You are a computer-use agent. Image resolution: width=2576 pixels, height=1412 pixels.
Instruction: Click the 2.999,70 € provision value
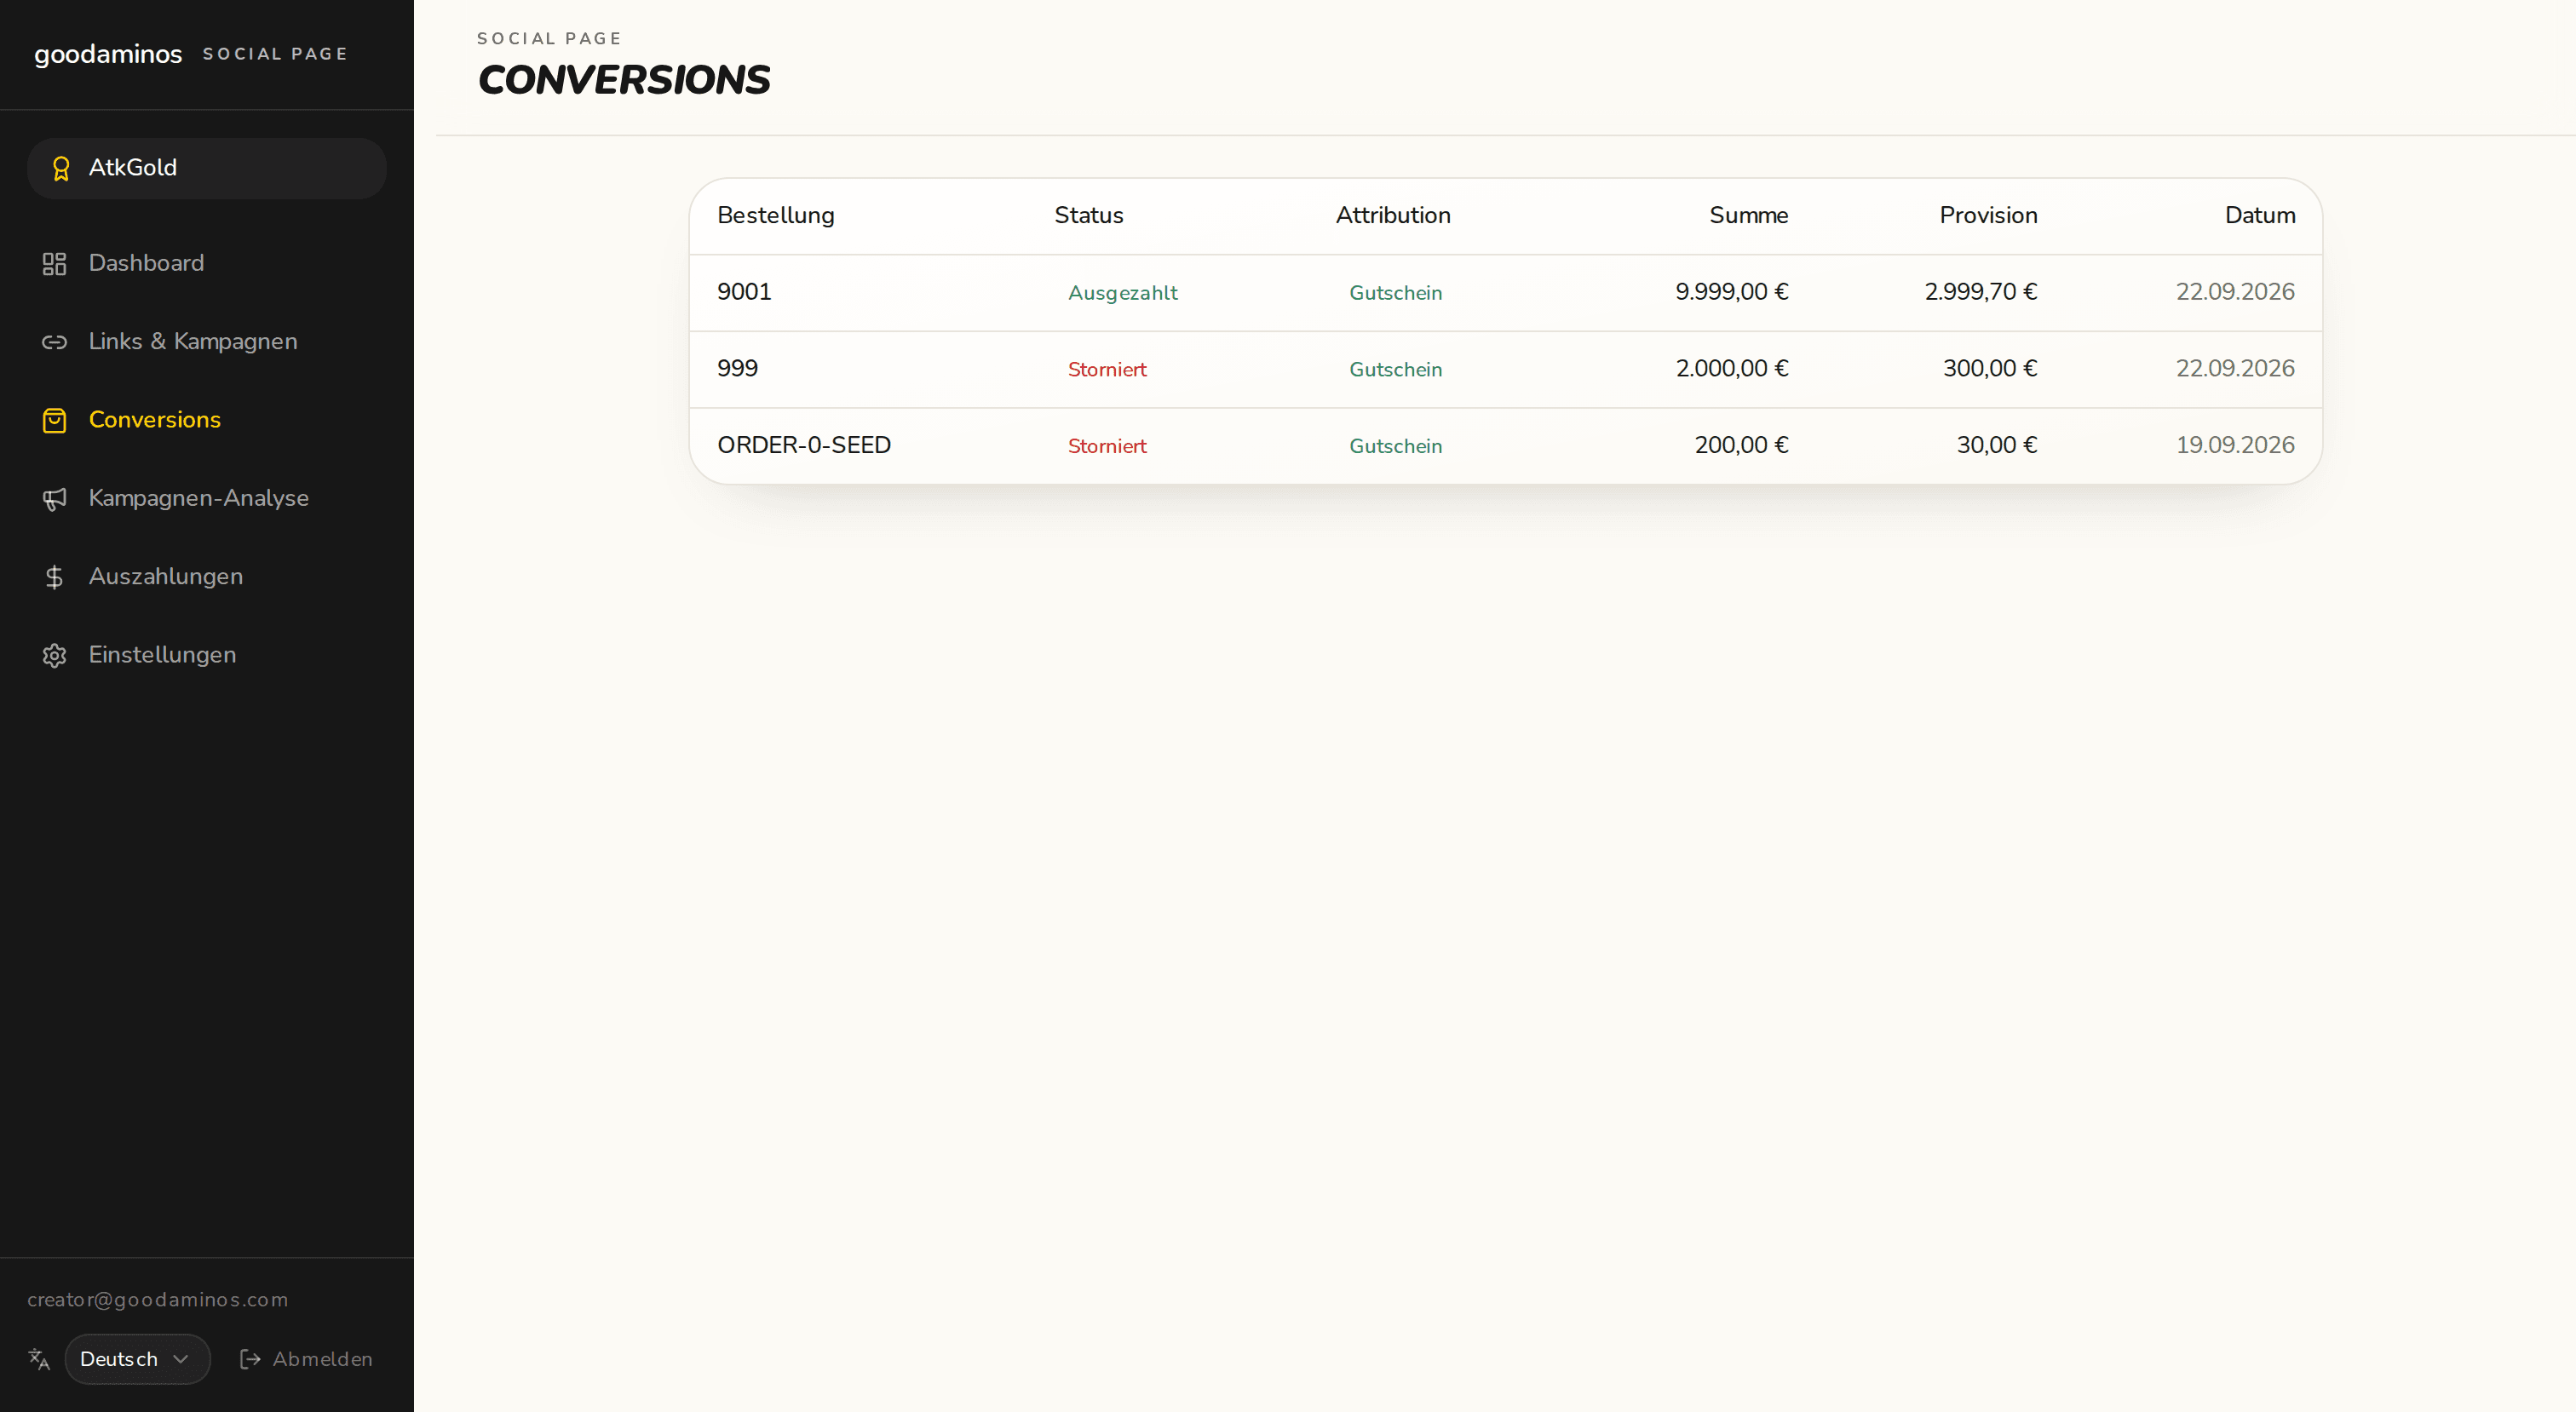tap(1981, 292)
